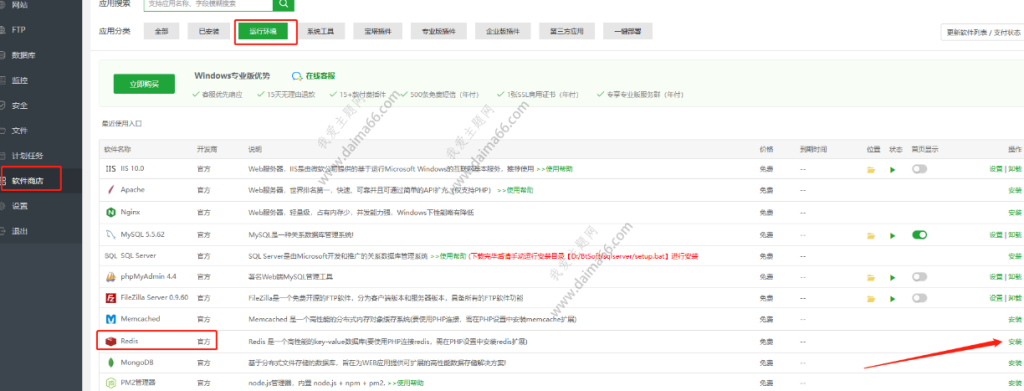Click 设置 for IIS 10.0
Image resolution: width=1024 pixels, height=391 pixels.
click(x=995, y=169)
